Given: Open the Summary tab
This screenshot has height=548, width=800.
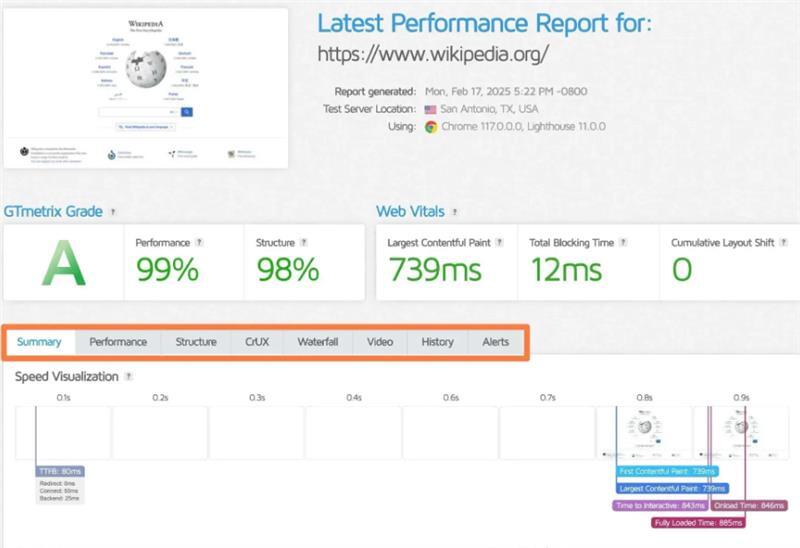Looking at the screenshot, I should [x=39, y=342].
